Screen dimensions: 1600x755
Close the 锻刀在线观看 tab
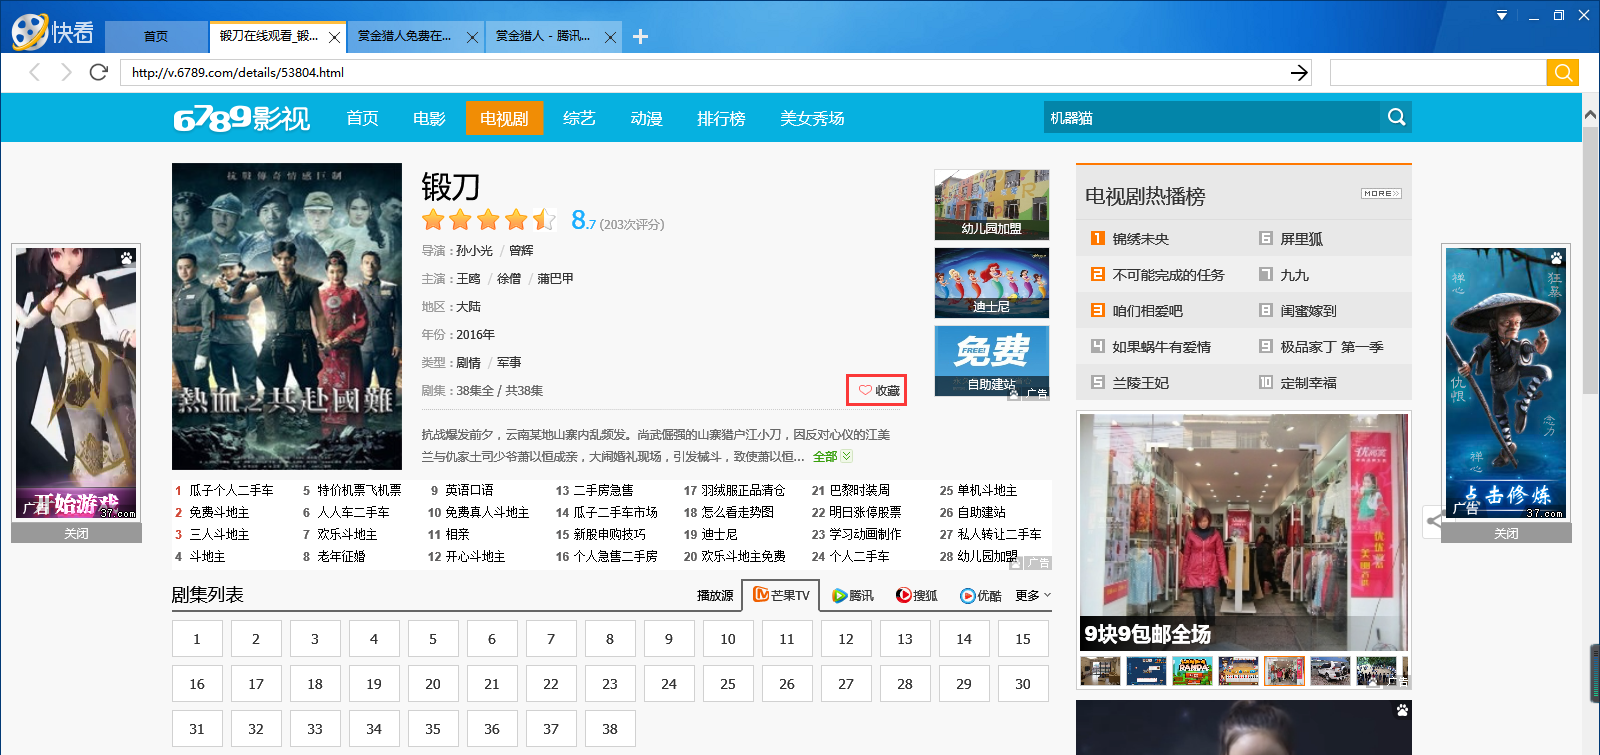[334, 37]
